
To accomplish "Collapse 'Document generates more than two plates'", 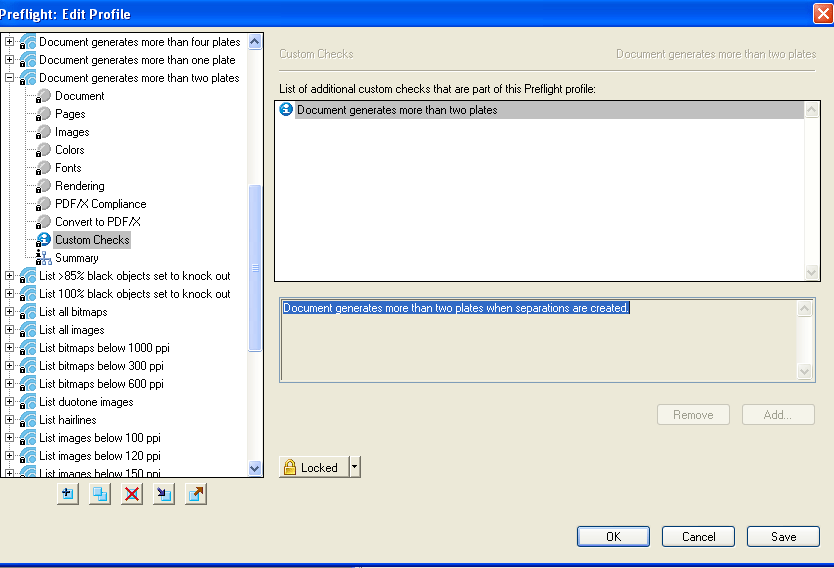I will click(x=9, y=78).
